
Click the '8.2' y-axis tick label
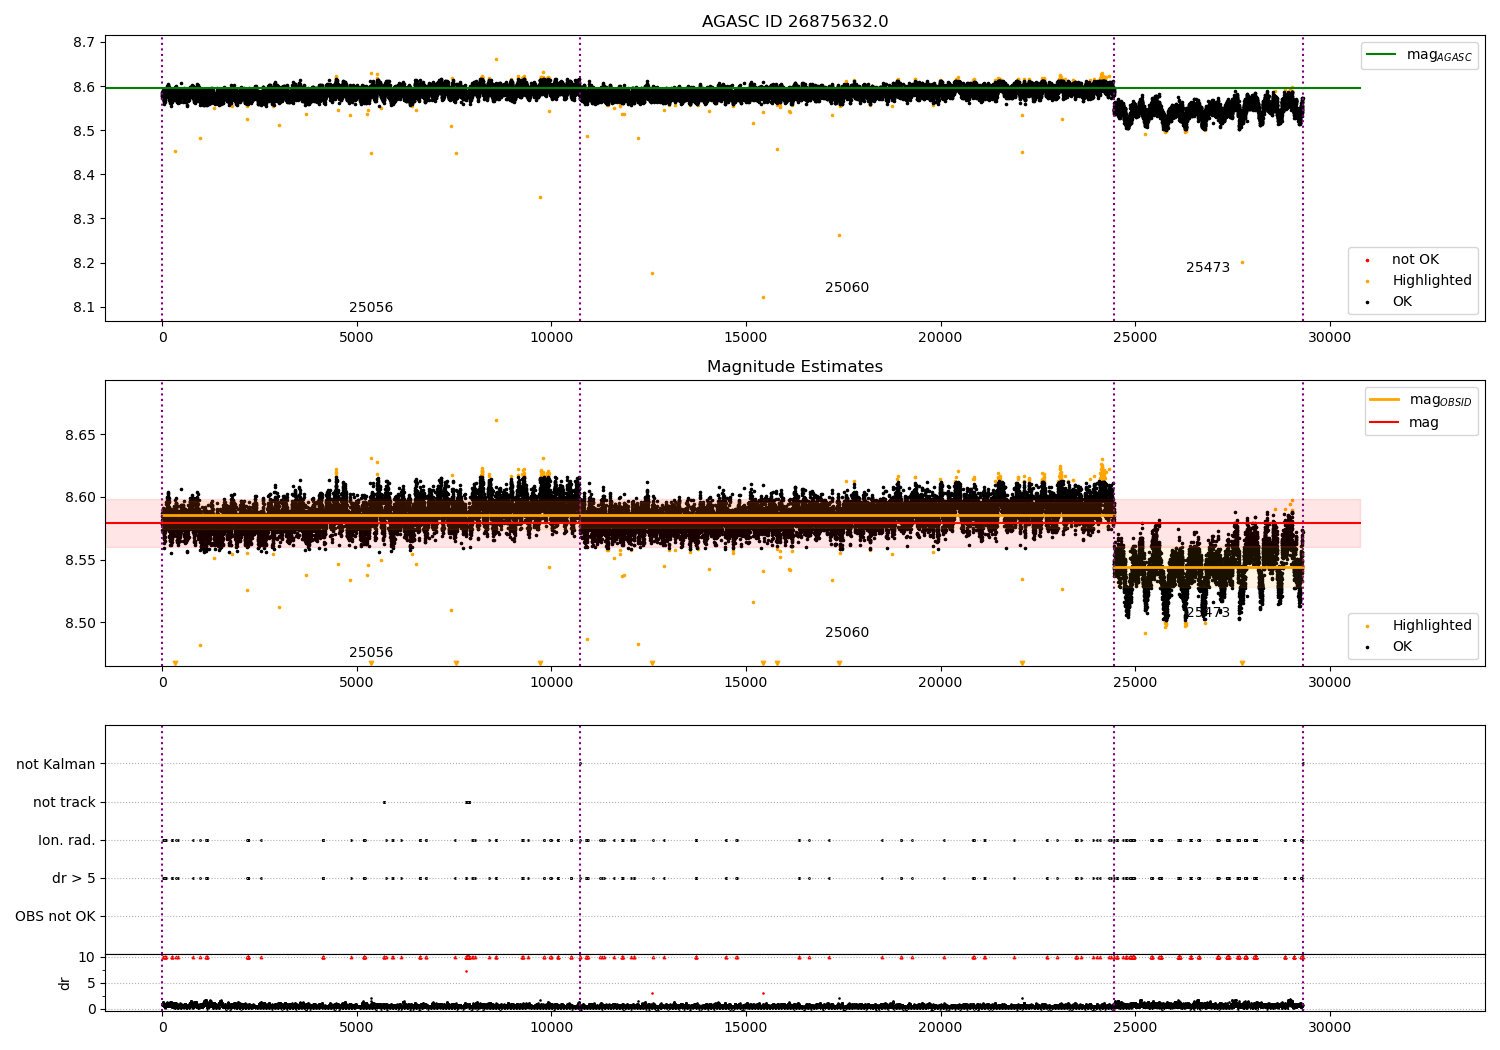pyautogui.click(x=85, y=263)
